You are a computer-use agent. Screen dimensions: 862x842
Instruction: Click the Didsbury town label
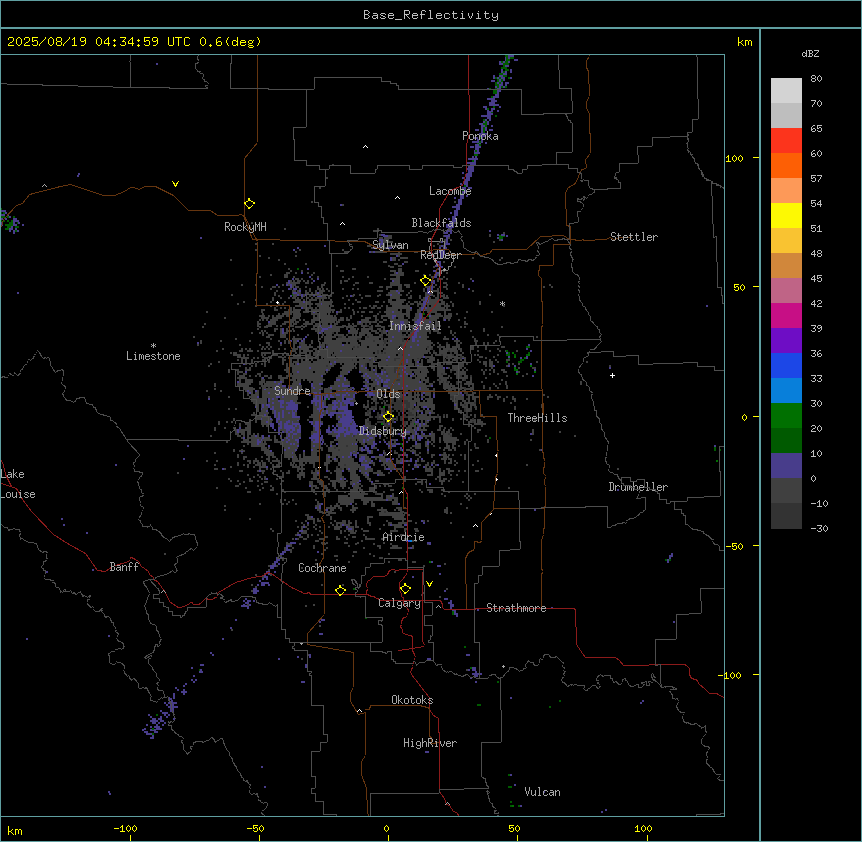point(383,431)
